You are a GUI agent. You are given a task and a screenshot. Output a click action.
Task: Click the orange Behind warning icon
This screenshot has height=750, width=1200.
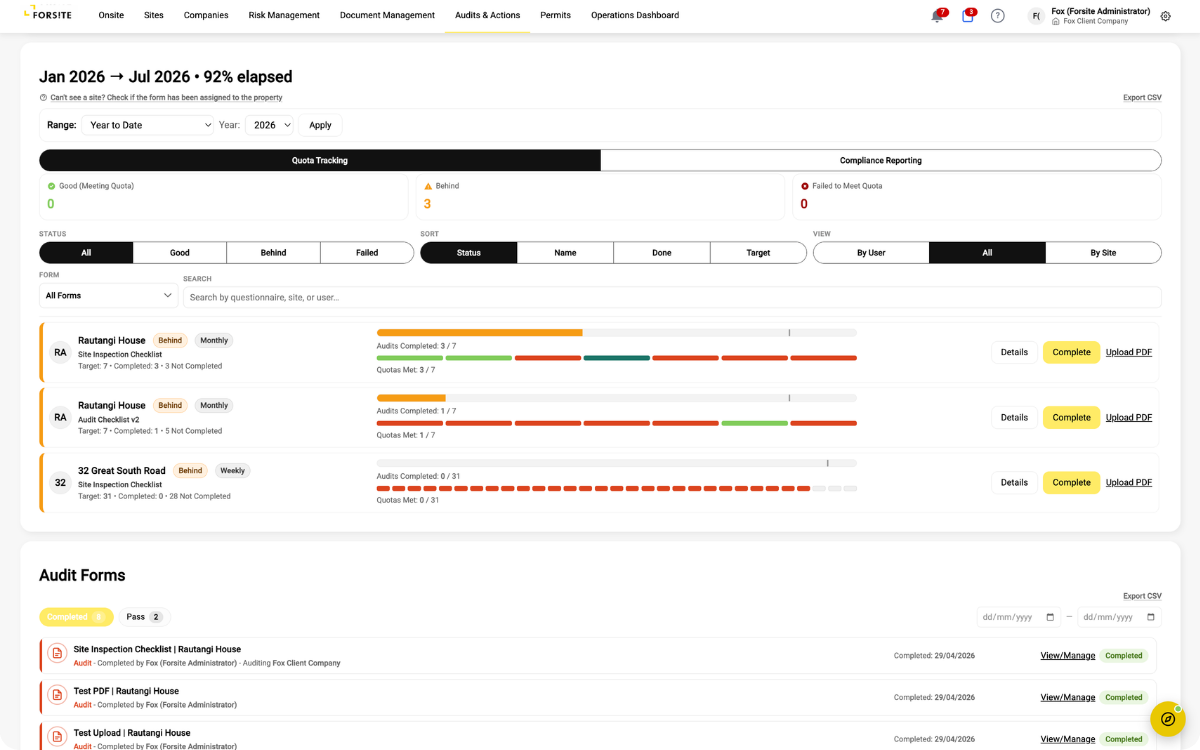[x=428, y=186]
